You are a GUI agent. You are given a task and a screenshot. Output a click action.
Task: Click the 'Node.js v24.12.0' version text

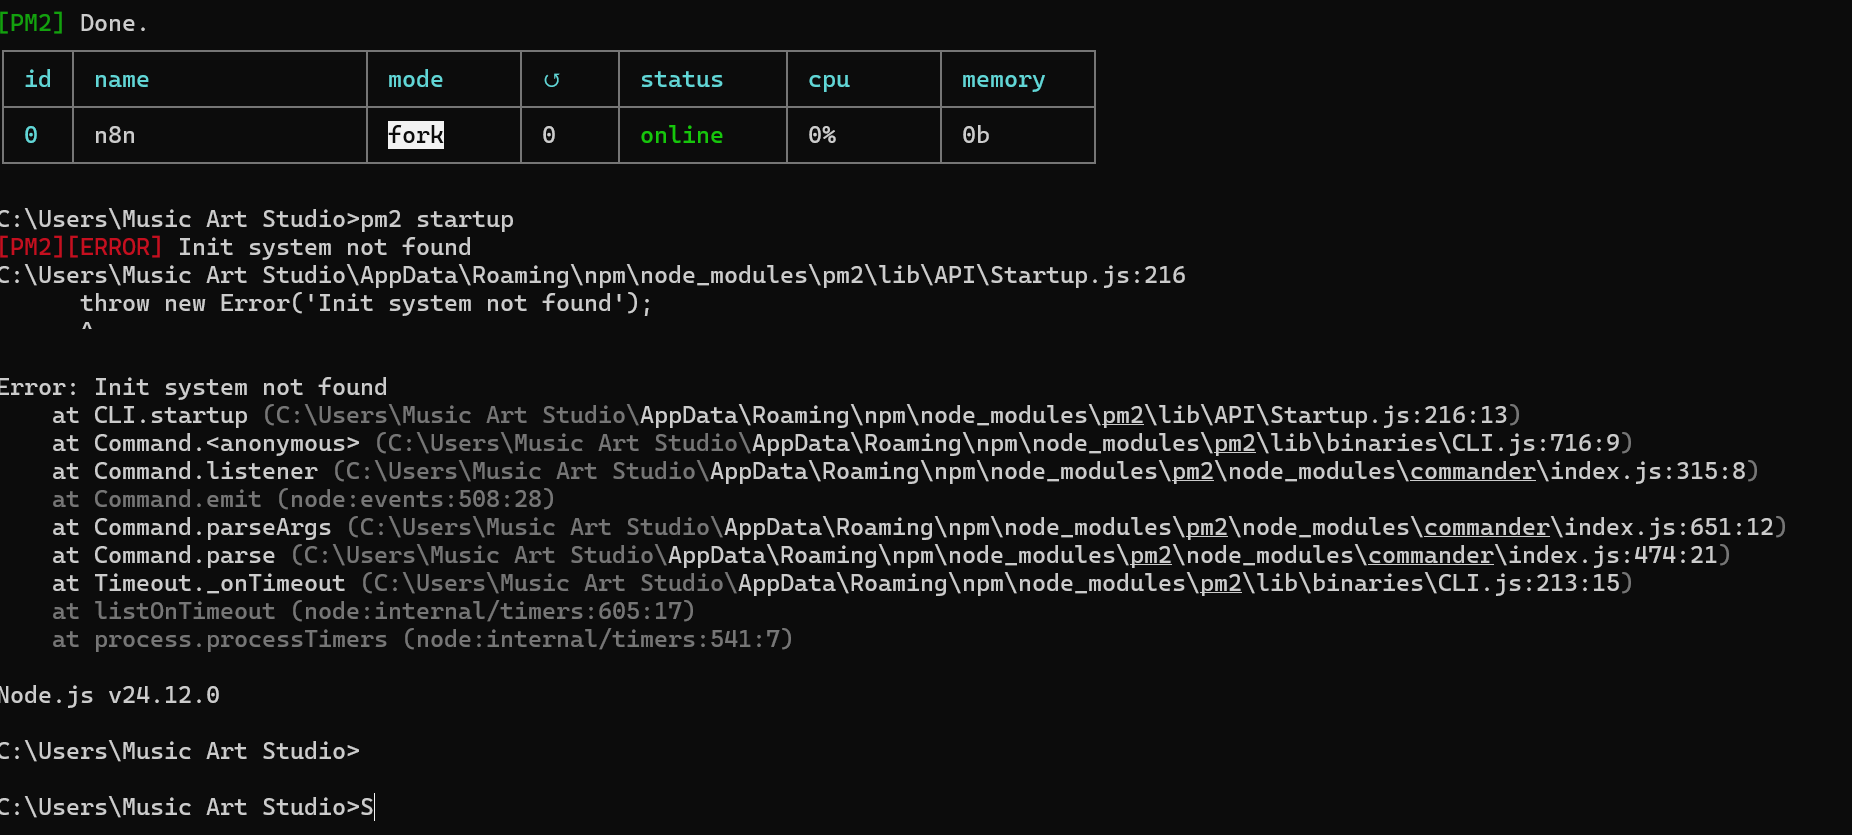coord(110,695)
